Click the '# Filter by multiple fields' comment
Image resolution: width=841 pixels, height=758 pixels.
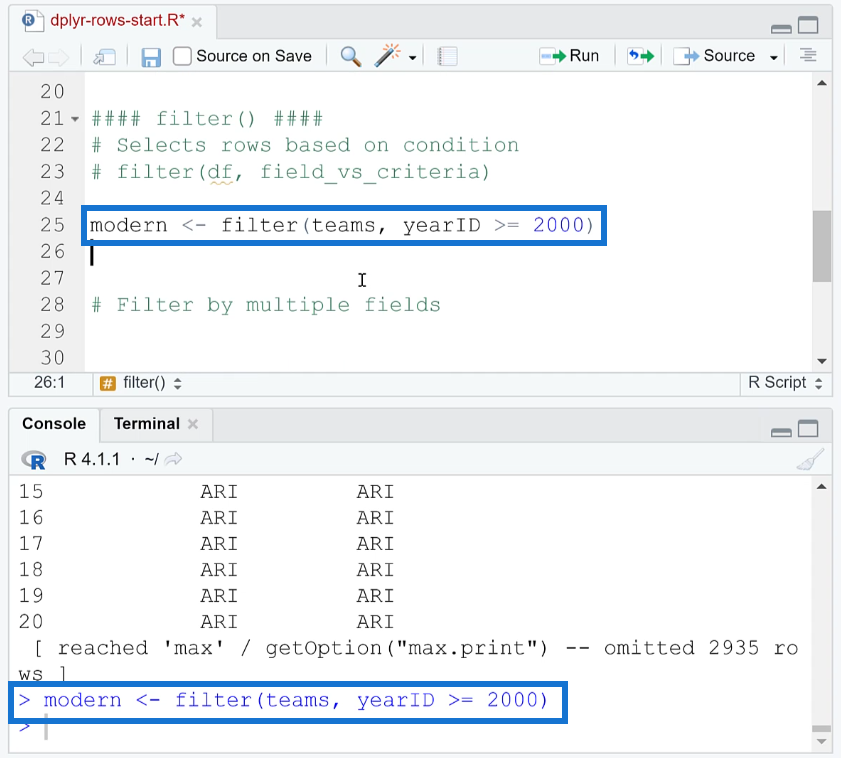[266, 305]
